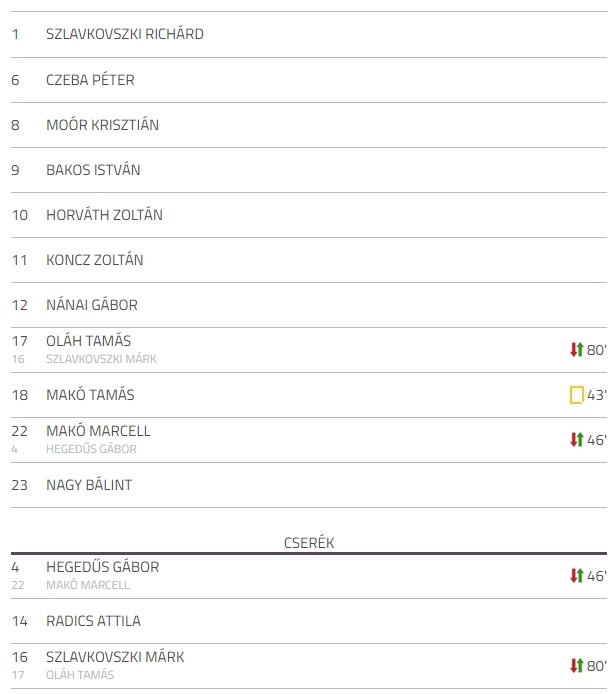Select Nánai Gábor in starting lineup

tap(309, 305)
